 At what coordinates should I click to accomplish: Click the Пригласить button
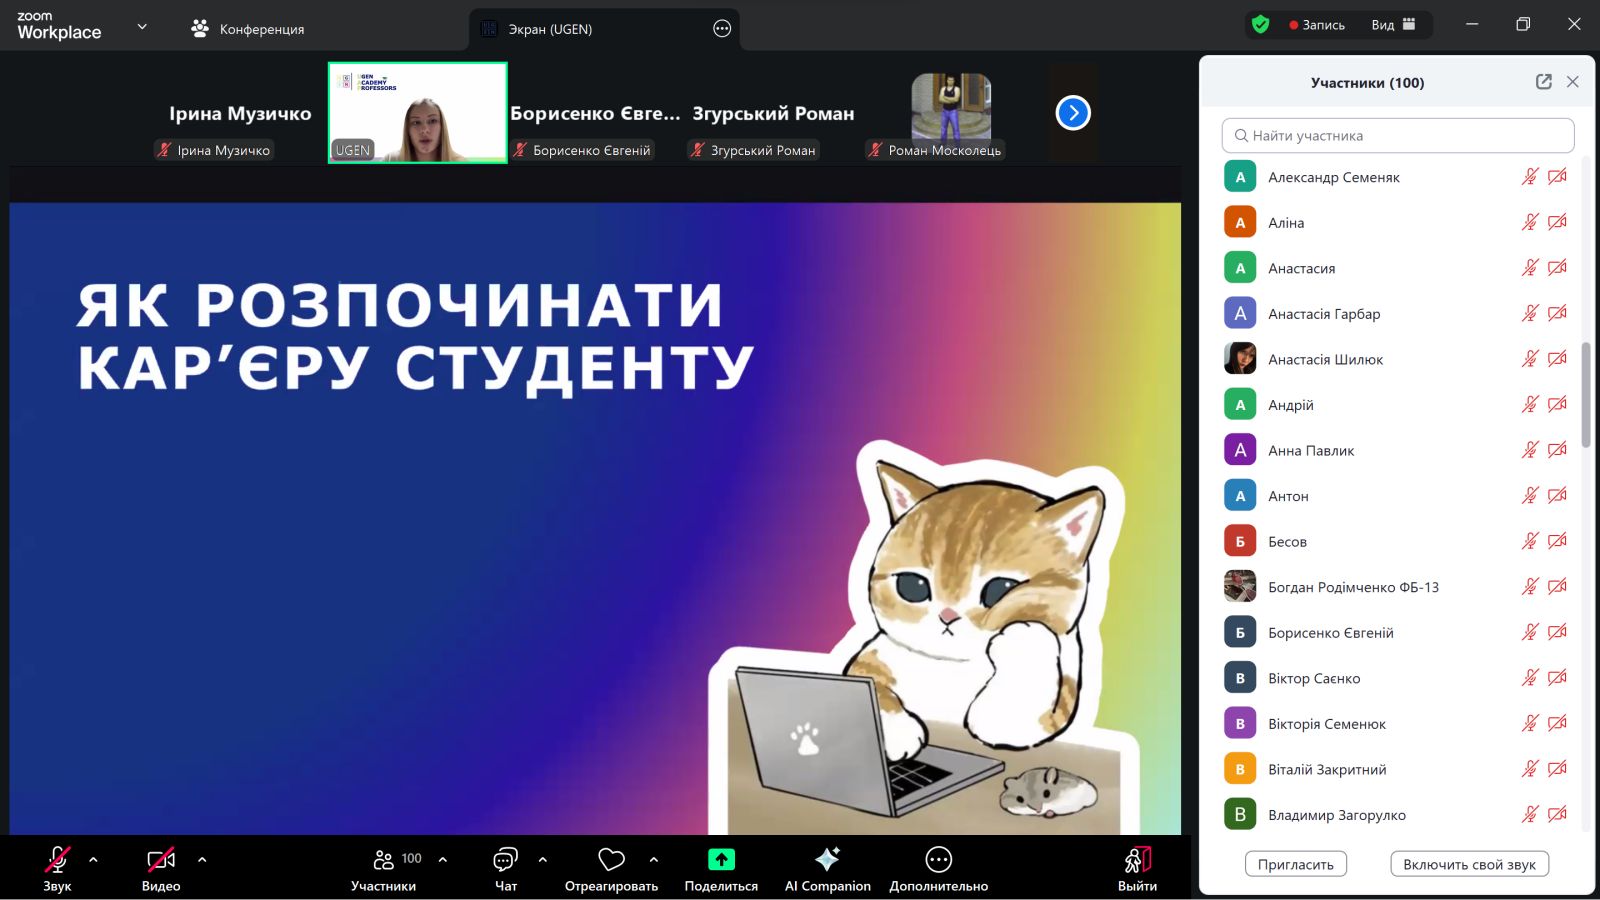[1295, 864]
